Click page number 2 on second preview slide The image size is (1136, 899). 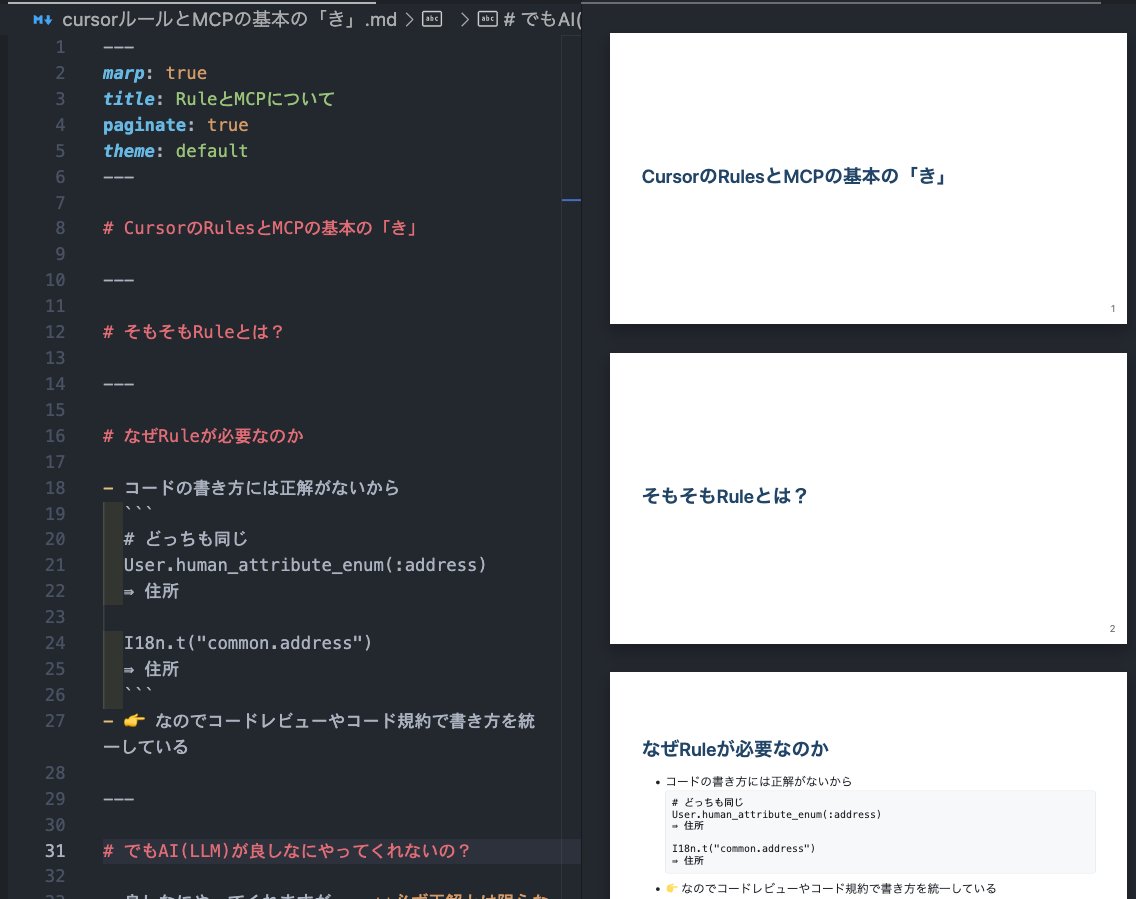[1112, 628]
